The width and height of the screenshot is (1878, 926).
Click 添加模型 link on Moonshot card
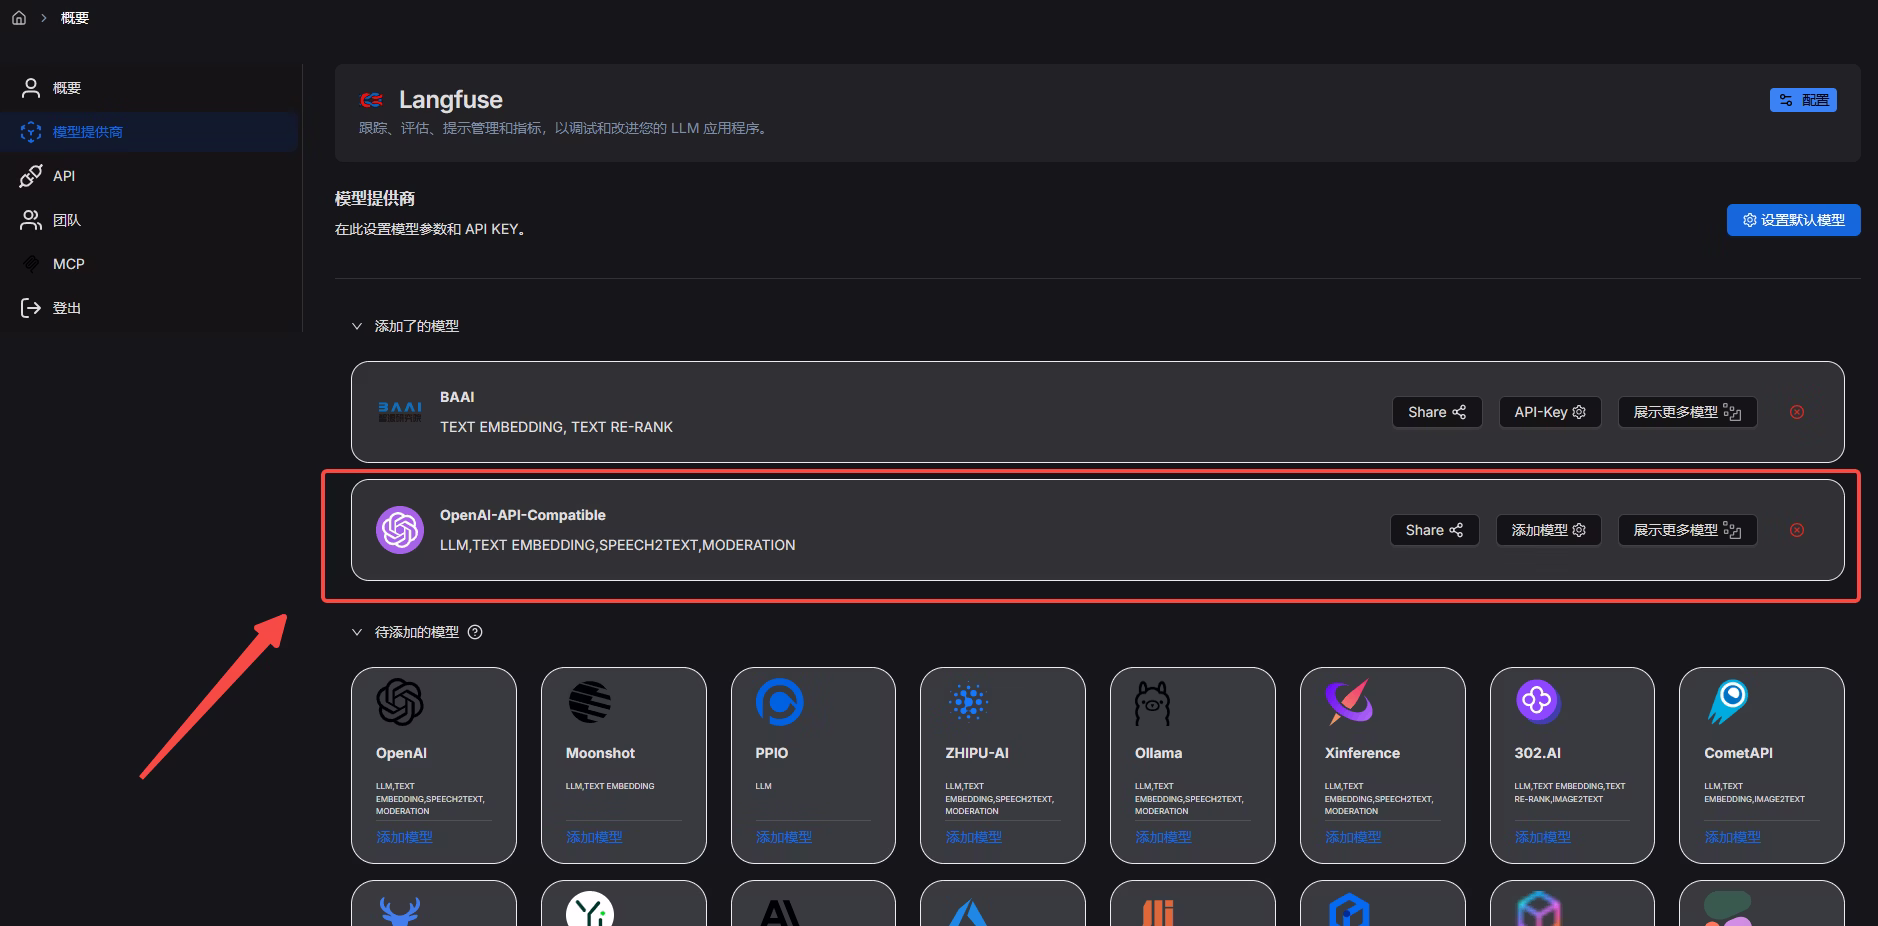point(594,837)
